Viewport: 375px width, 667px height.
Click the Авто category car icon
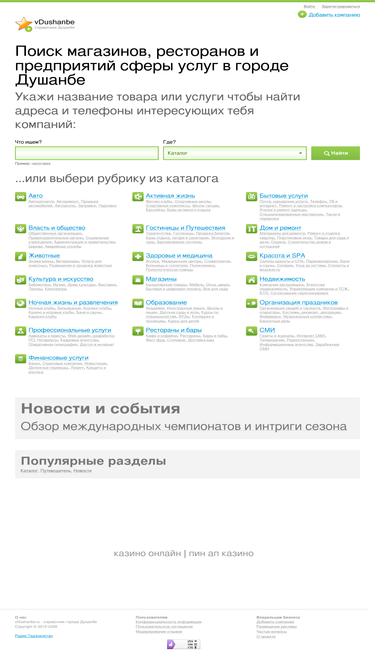[x=20, y=196]
